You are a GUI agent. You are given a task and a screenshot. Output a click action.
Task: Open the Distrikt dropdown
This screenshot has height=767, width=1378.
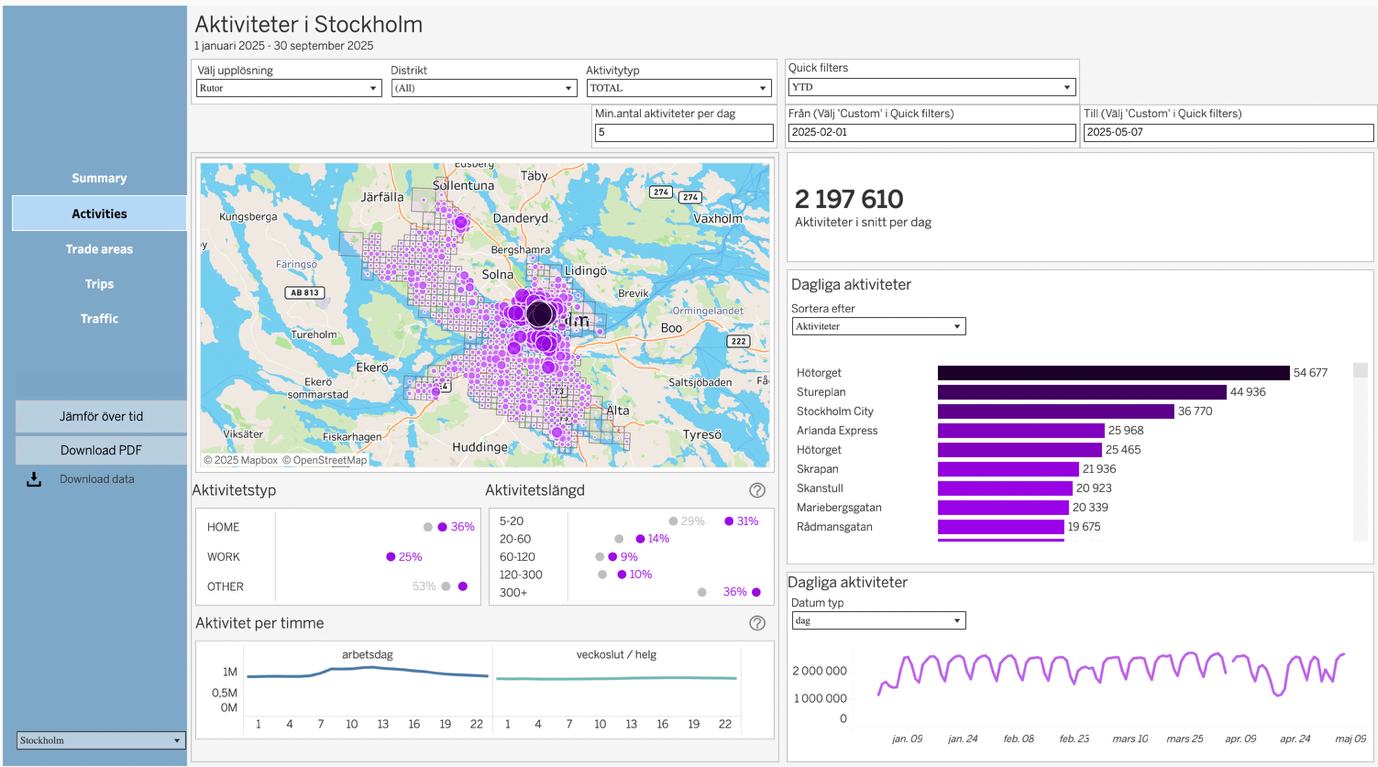483,88
